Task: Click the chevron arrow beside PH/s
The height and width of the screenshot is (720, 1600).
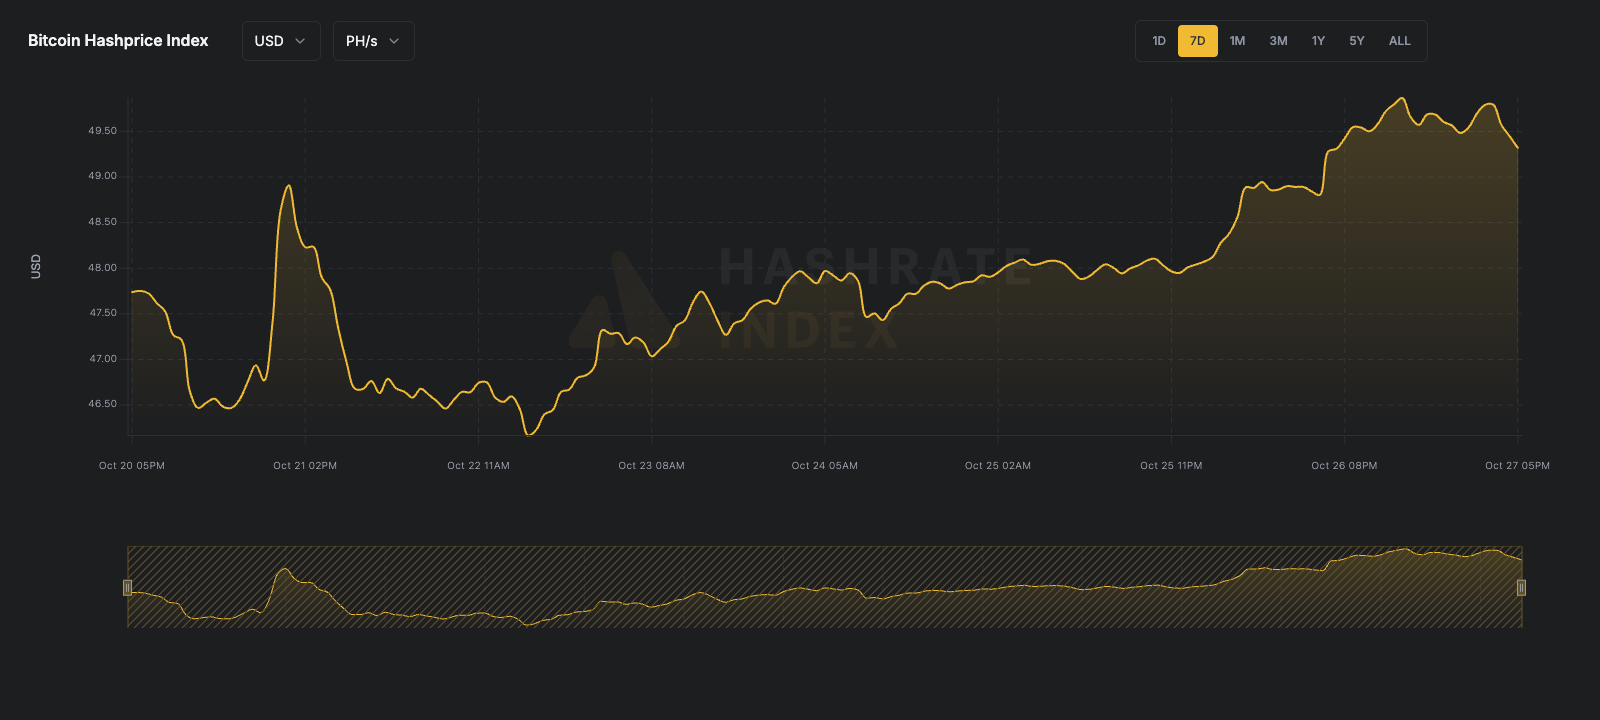Action: [x=394, y=41]
